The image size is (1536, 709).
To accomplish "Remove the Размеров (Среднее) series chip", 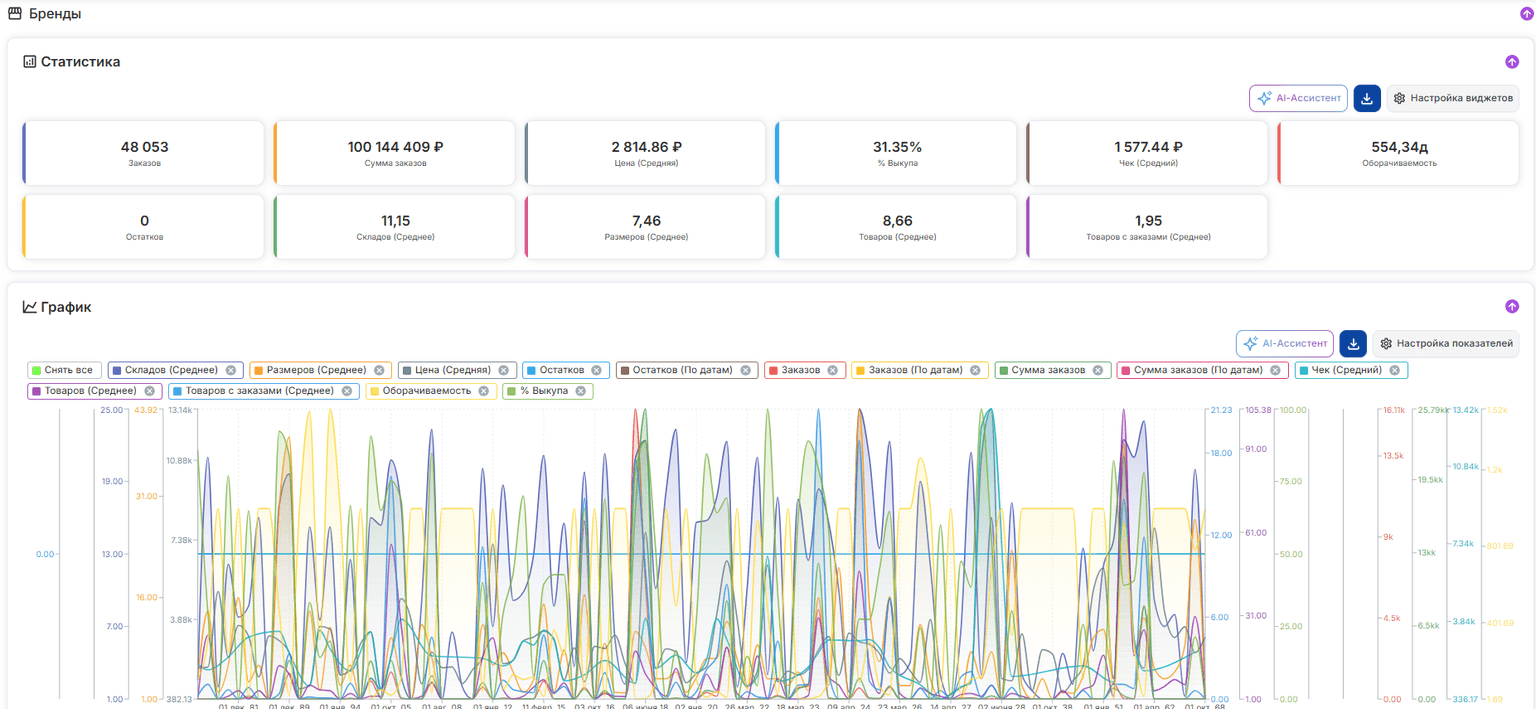I will (x=380, y=370).
